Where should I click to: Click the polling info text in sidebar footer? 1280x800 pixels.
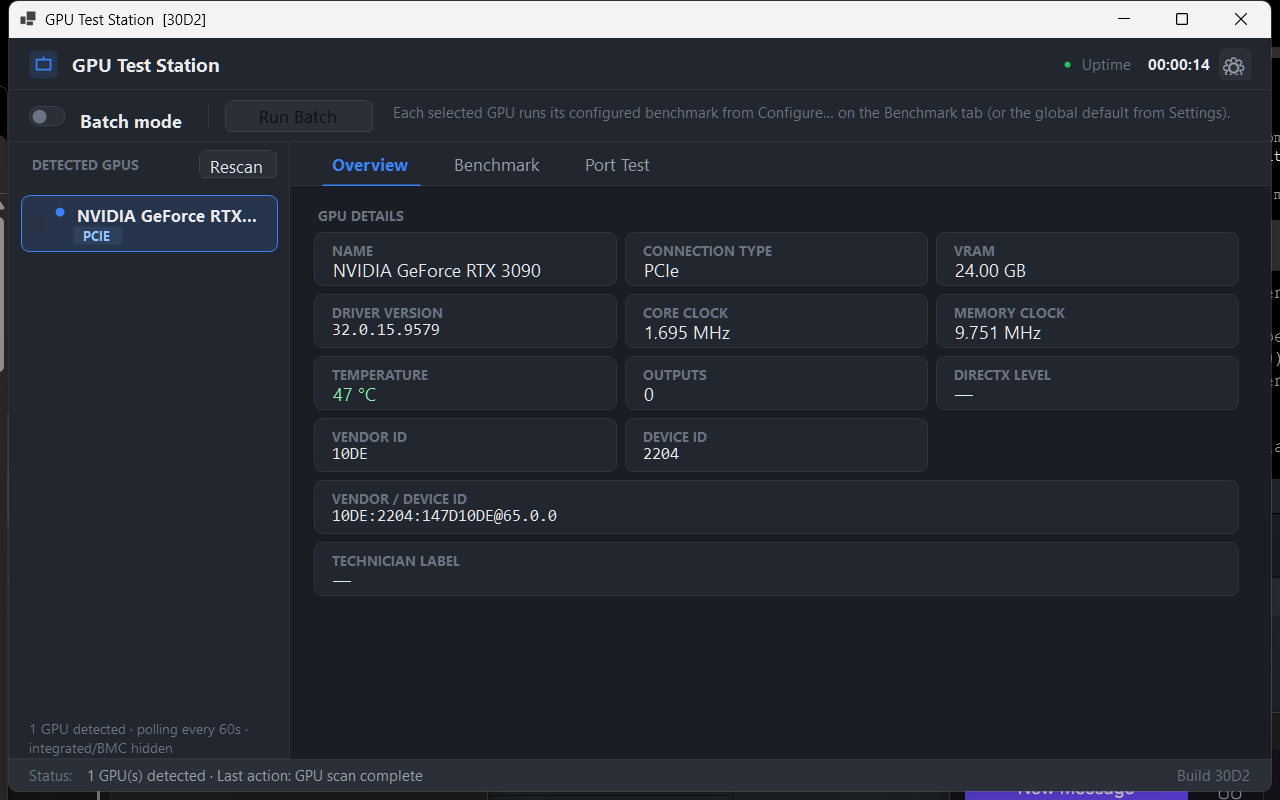click(138, 738)
